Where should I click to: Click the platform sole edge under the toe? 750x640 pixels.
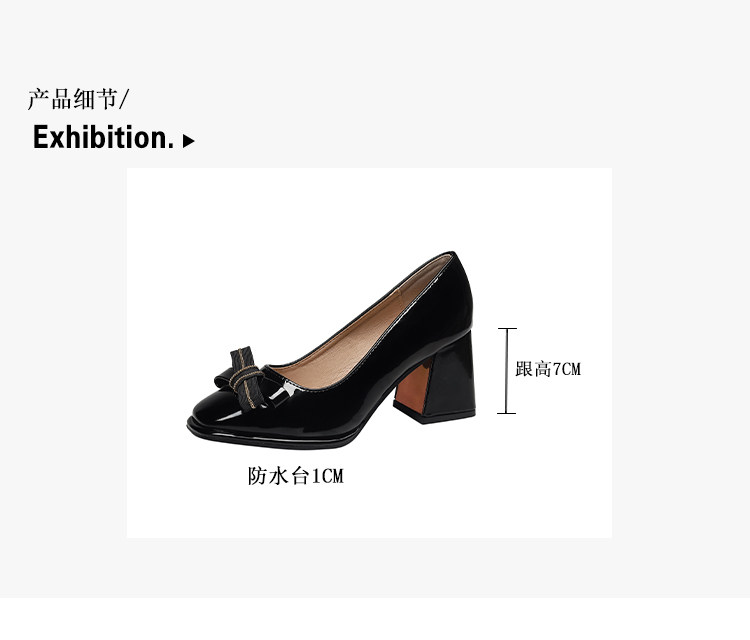pyautogui.click(x=268, y=439)
